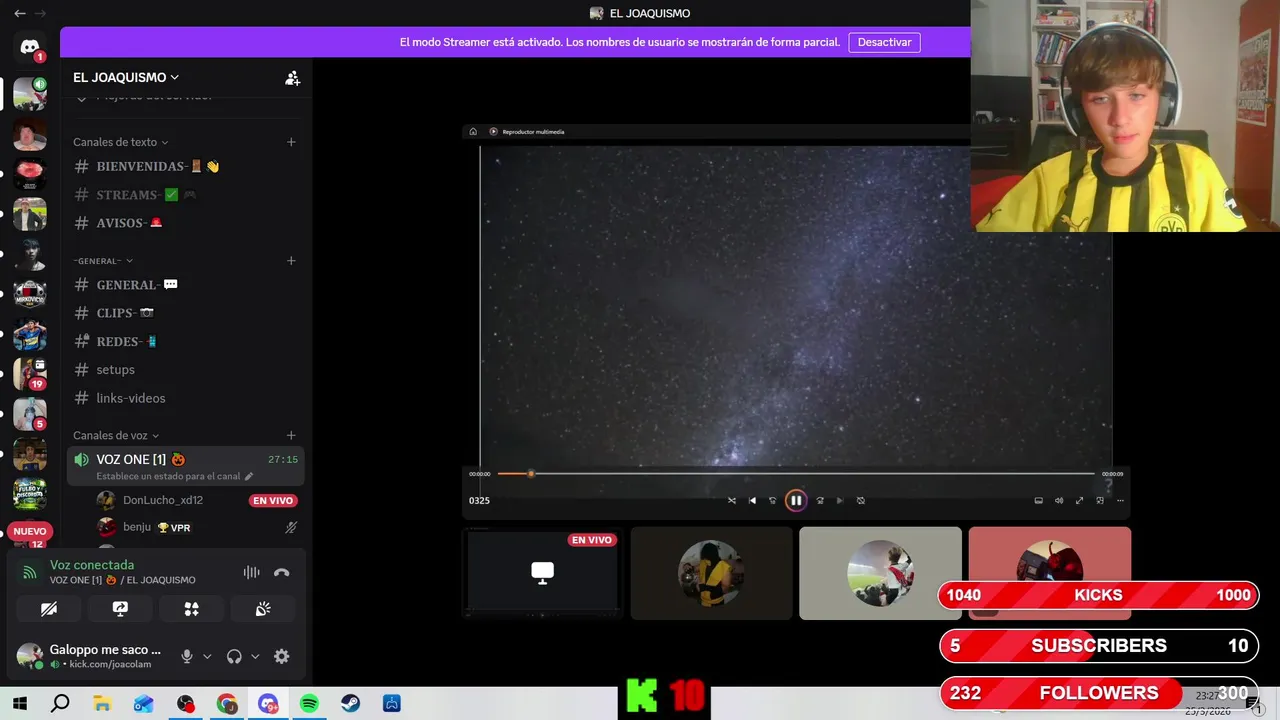This screenshot has width=1280, height=720.
Task: Open the CLIPS text channel
Action: pyautogui.click(x=186, y=313)
